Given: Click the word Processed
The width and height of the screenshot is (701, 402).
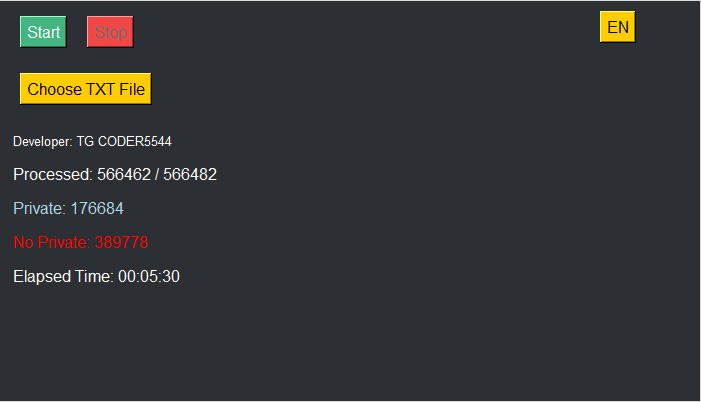Looking at the screenshot, I should [x=52, y=174].
